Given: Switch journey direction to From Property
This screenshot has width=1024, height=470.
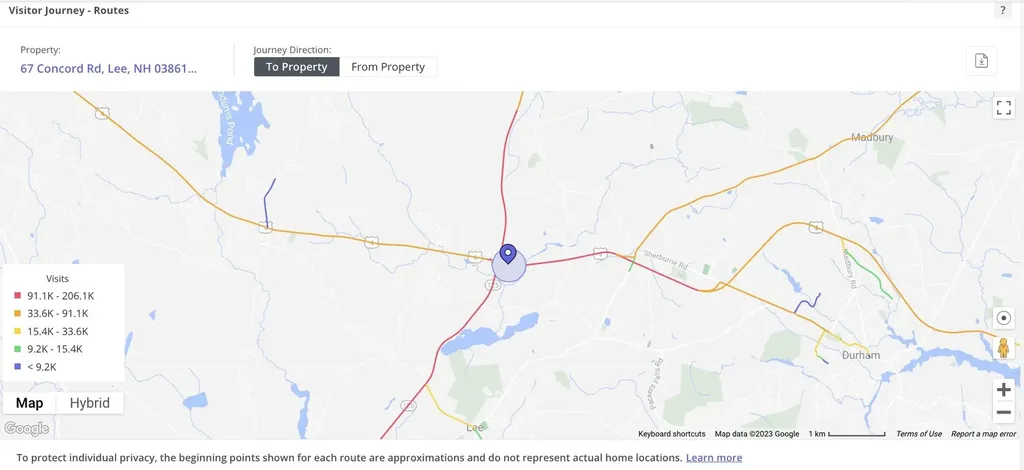Looking at the screenshot, I should click(x=388, y=67).
